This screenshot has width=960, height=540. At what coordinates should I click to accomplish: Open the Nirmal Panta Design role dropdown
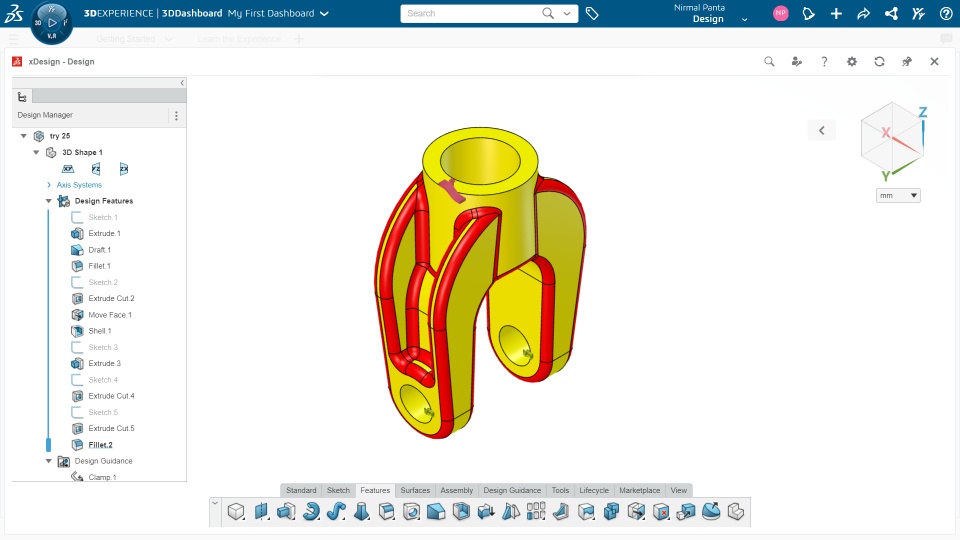(744, 20)
